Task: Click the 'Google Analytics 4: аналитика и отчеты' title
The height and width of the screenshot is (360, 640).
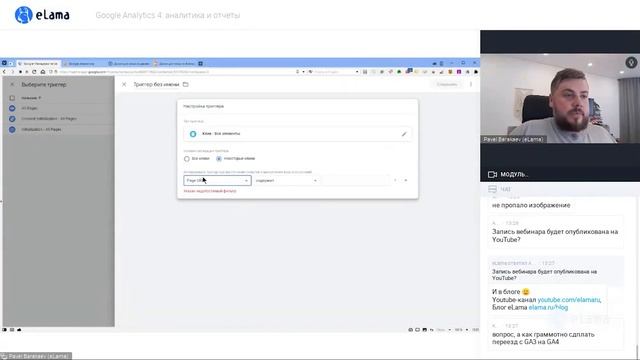Action: tap(168, 15)
